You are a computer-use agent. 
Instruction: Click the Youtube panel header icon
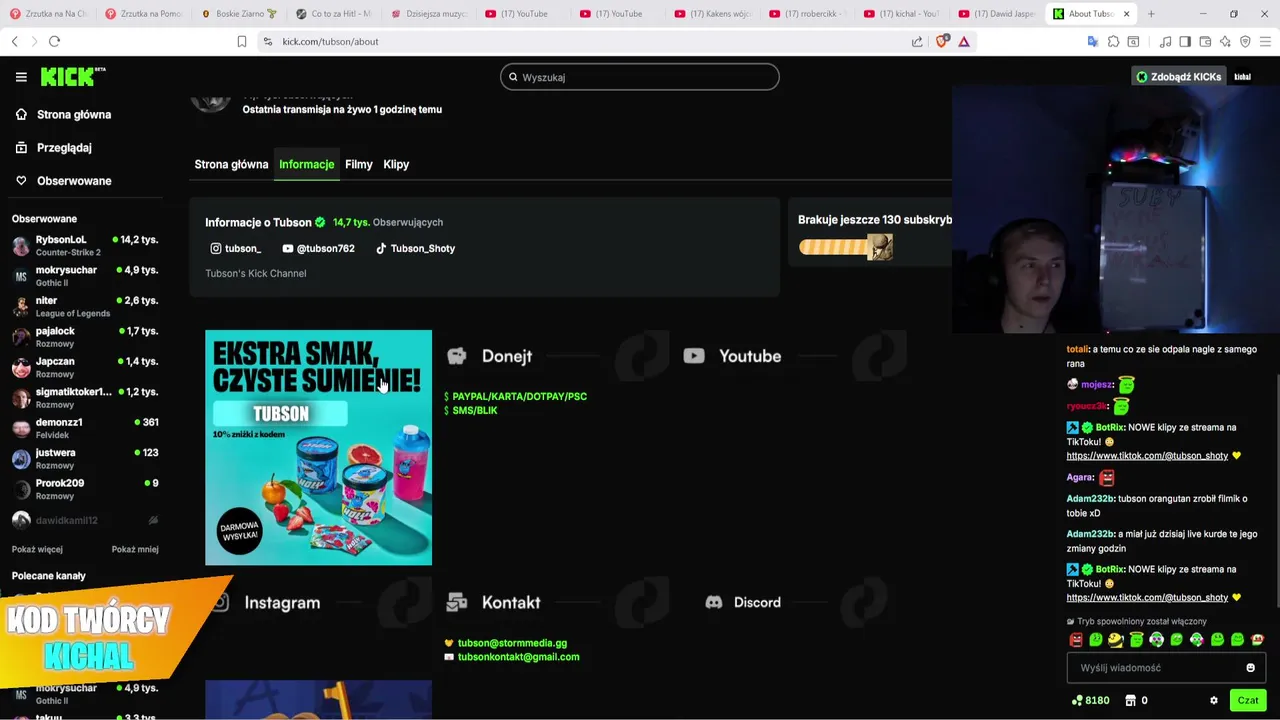[x=694, y=356]
